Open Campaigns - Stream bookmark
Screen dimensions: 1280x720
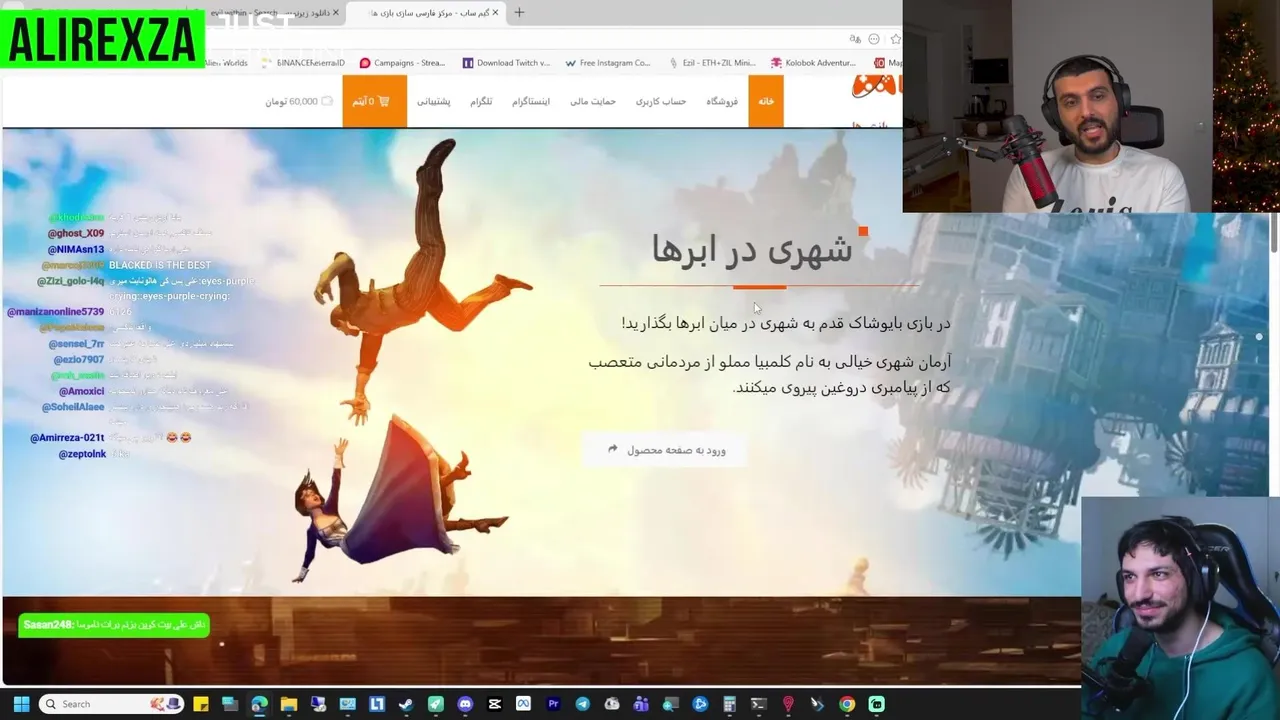402,63
